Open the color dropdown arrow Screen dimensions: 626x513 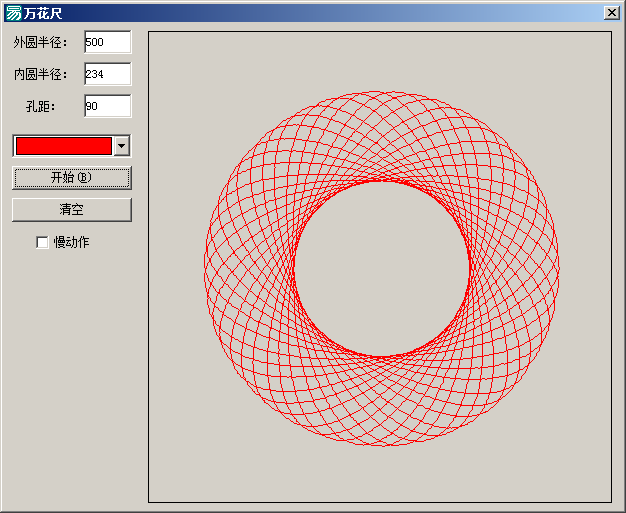[x=122, y=146]
